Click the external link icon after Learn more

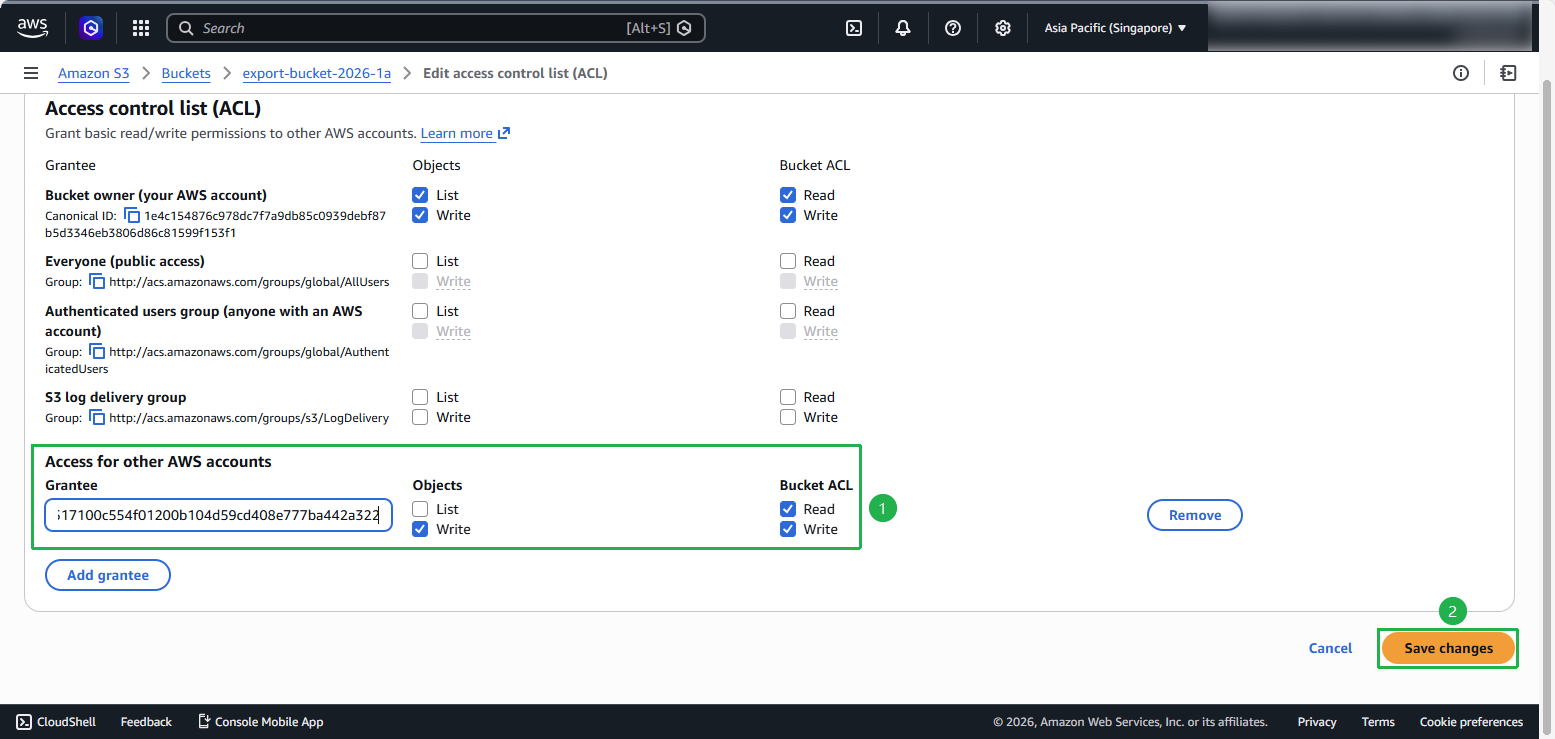click(504, 133)
